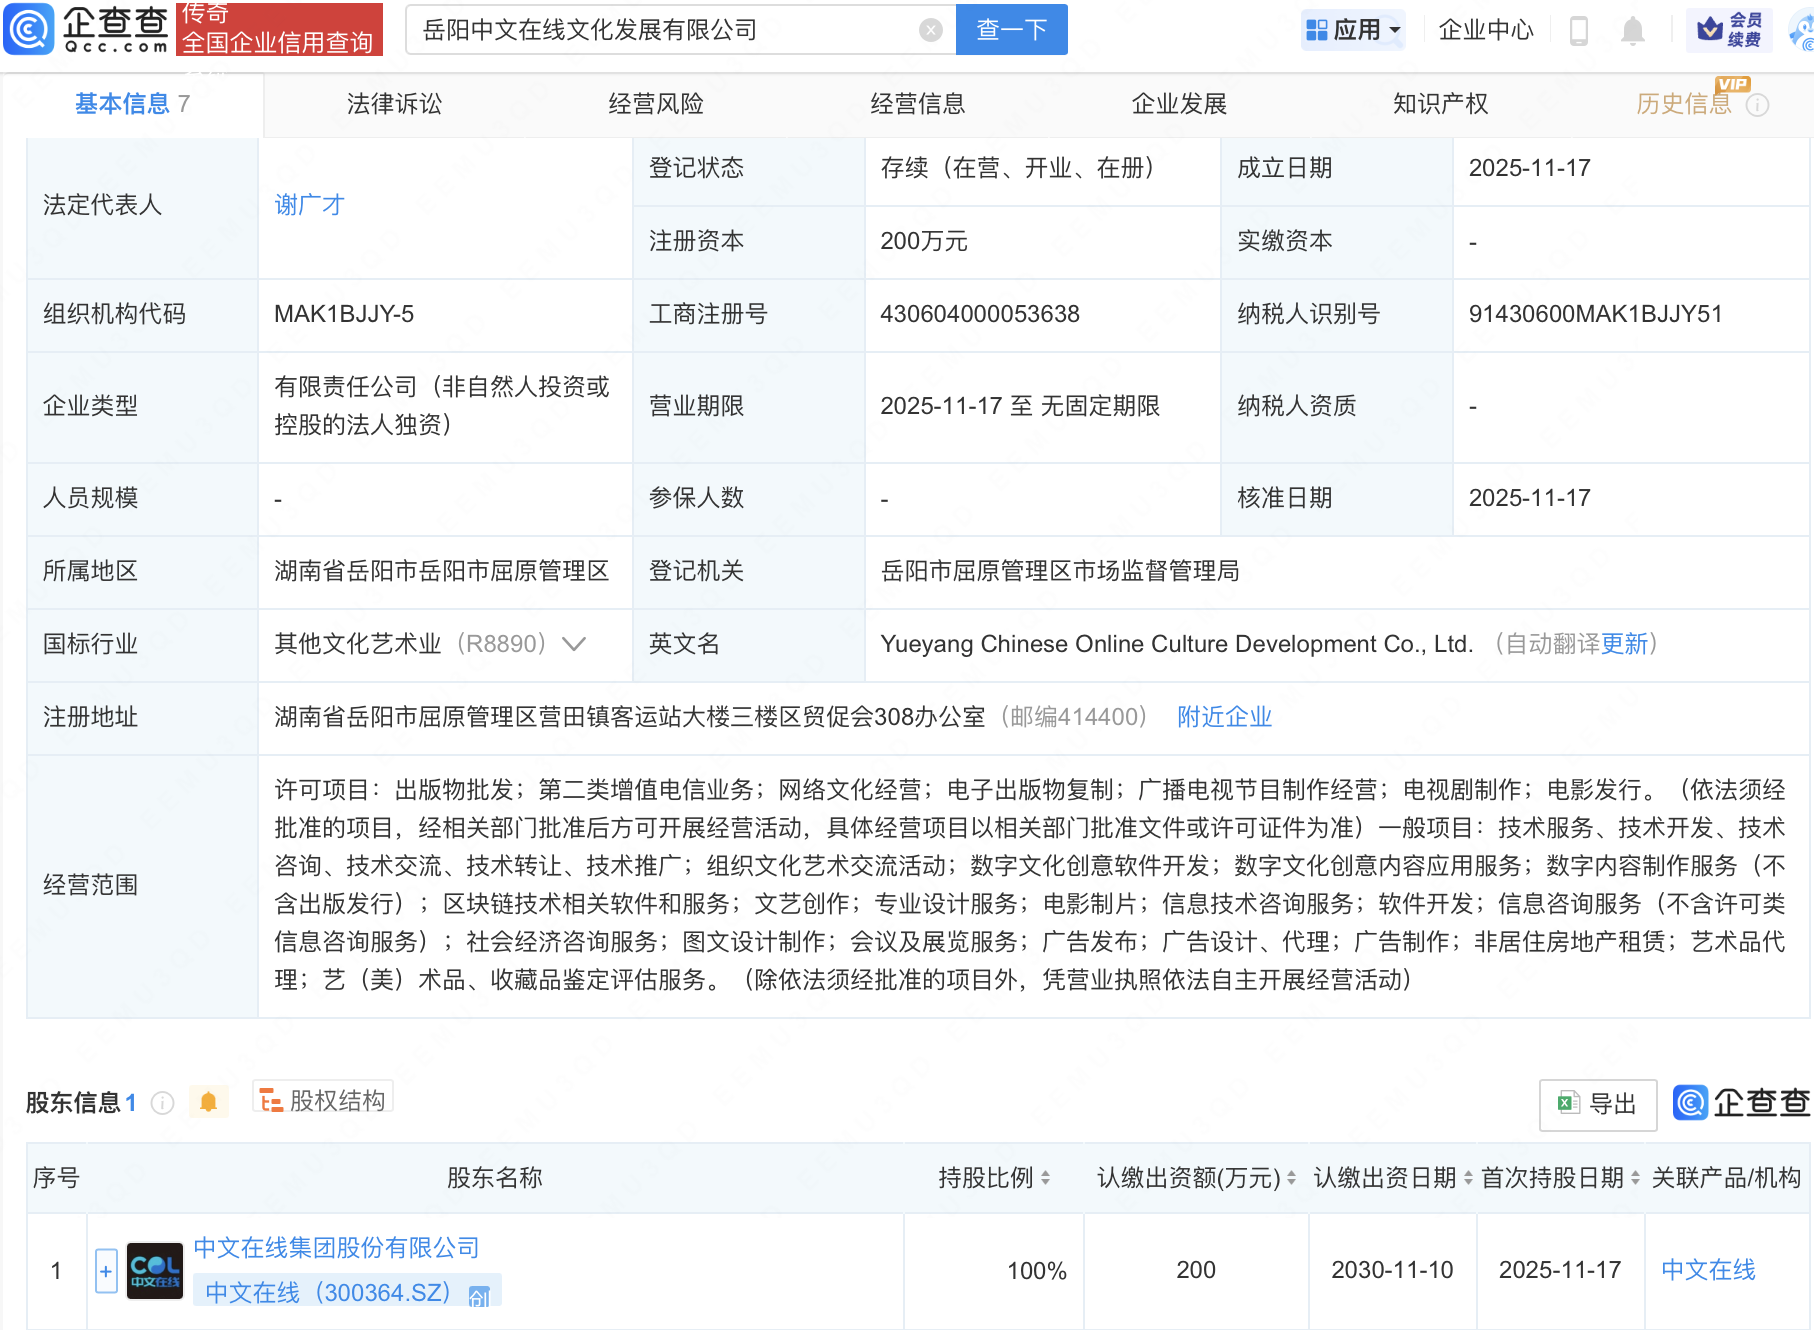Open the mobile app icon in header
The image size is (1814, 1330).
click(1580, 30)
